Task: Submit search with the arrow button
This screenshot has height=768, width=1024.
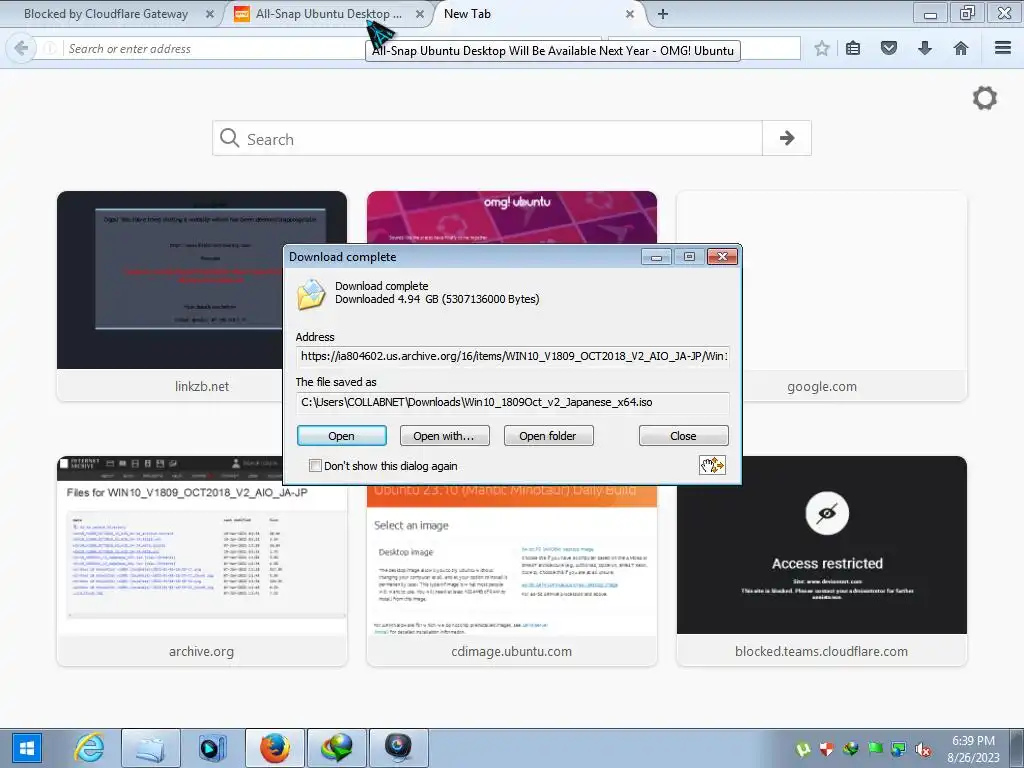Action: pos(787,138)
